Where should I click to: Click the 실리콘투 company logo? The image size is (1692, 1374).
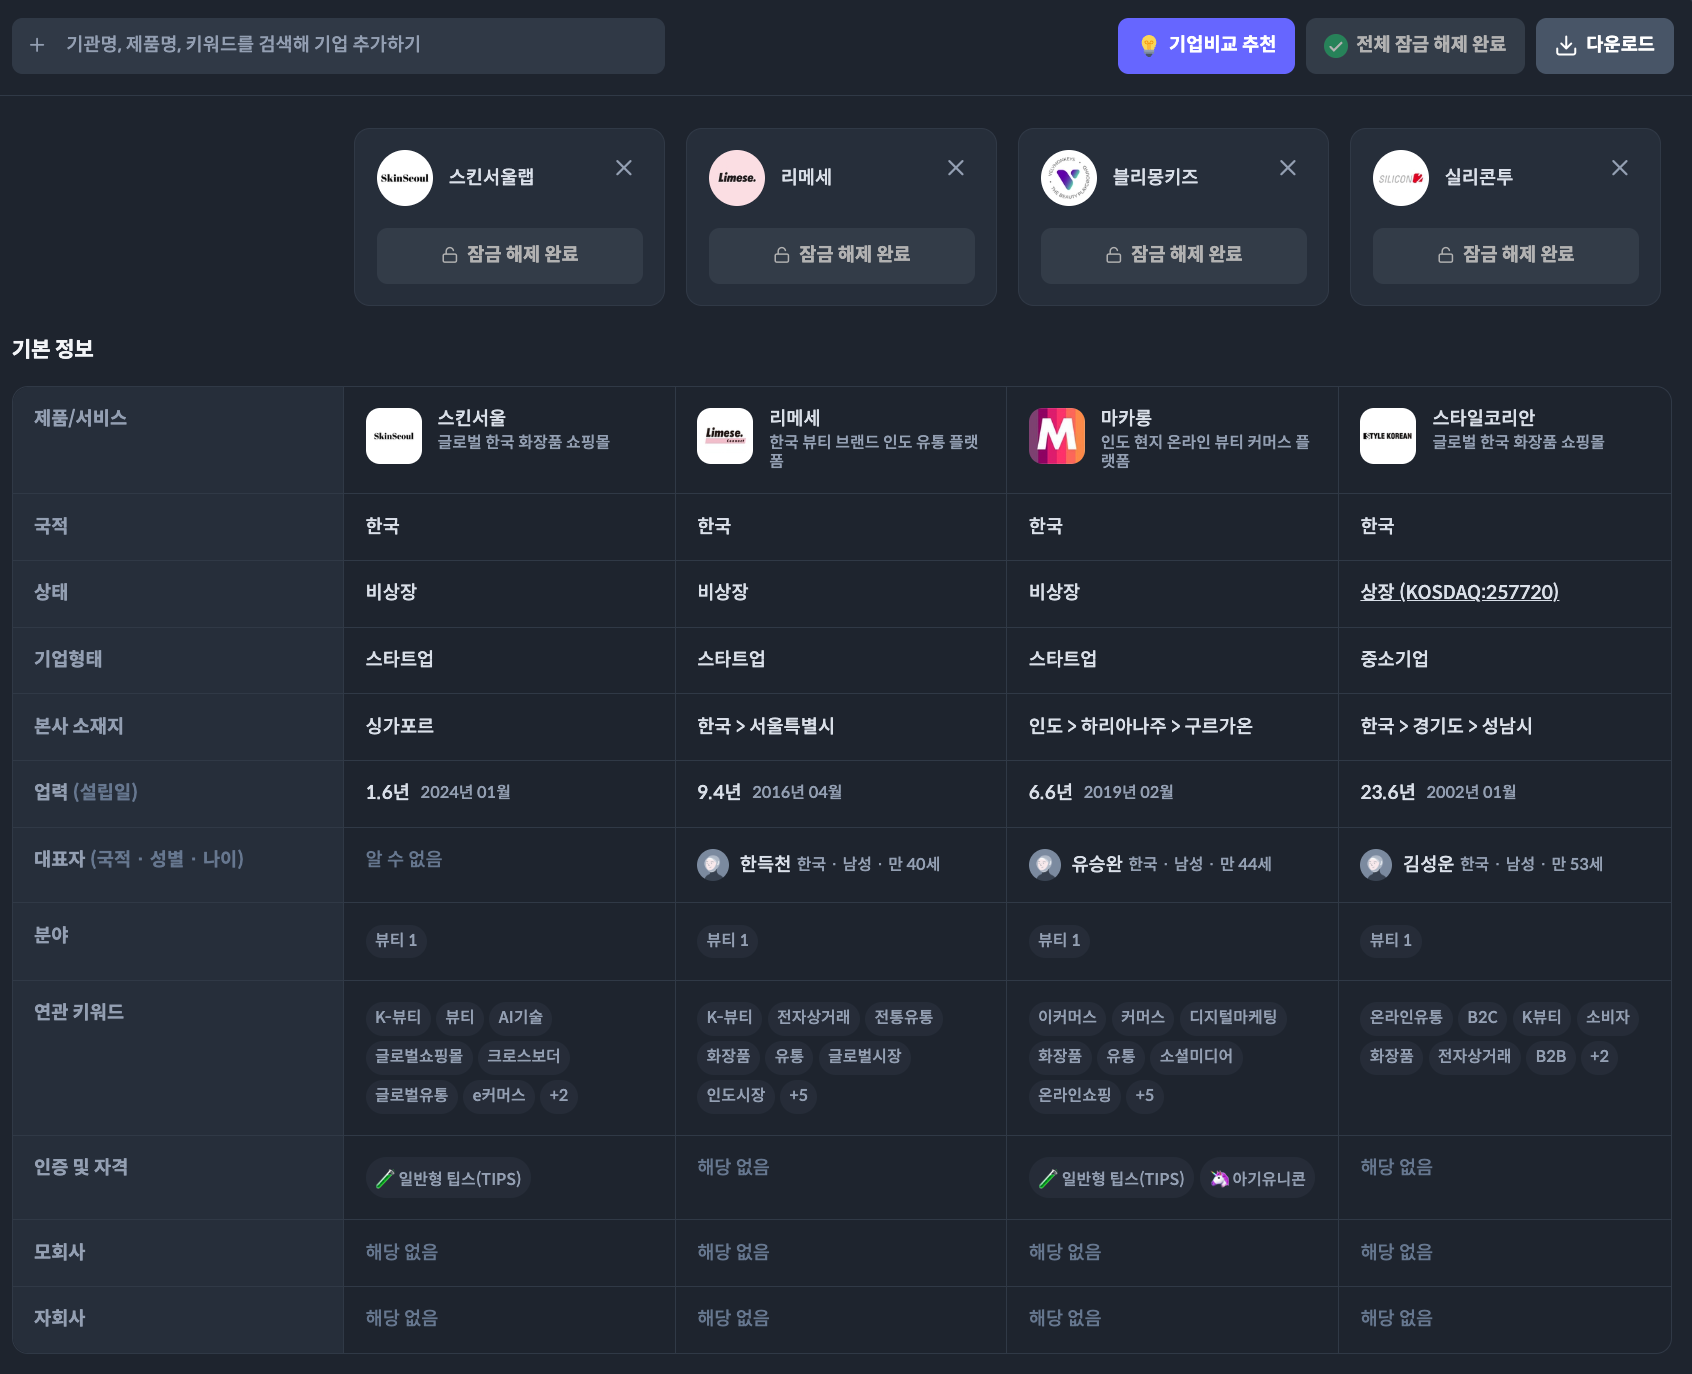(1401, 178)
